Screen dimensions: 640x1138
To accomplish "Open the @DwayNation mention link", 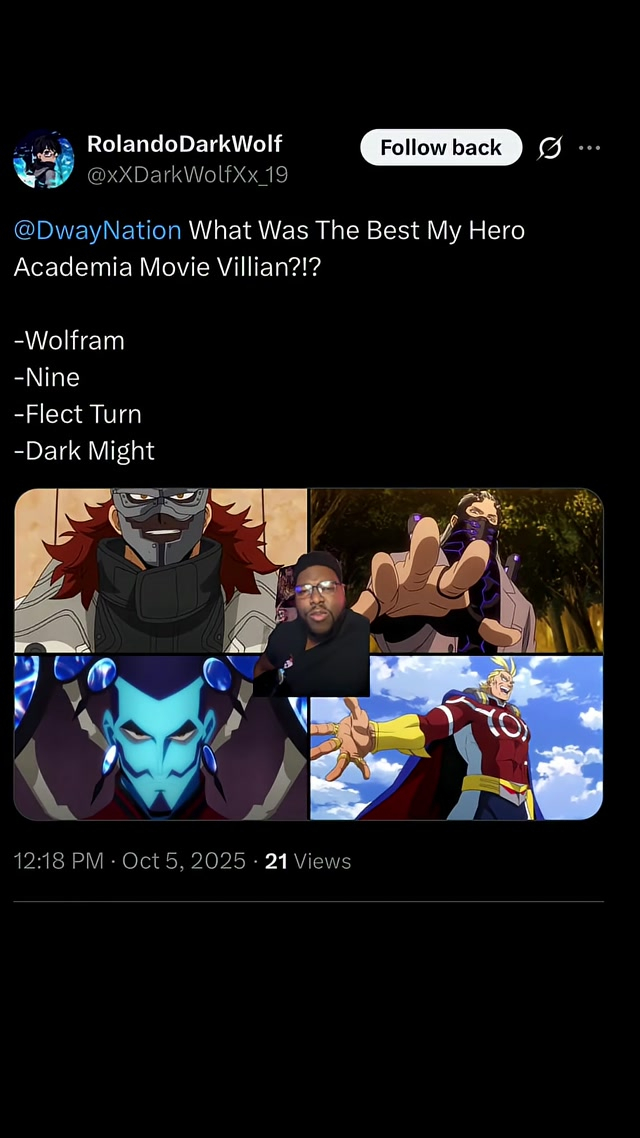I will point(97,230).
